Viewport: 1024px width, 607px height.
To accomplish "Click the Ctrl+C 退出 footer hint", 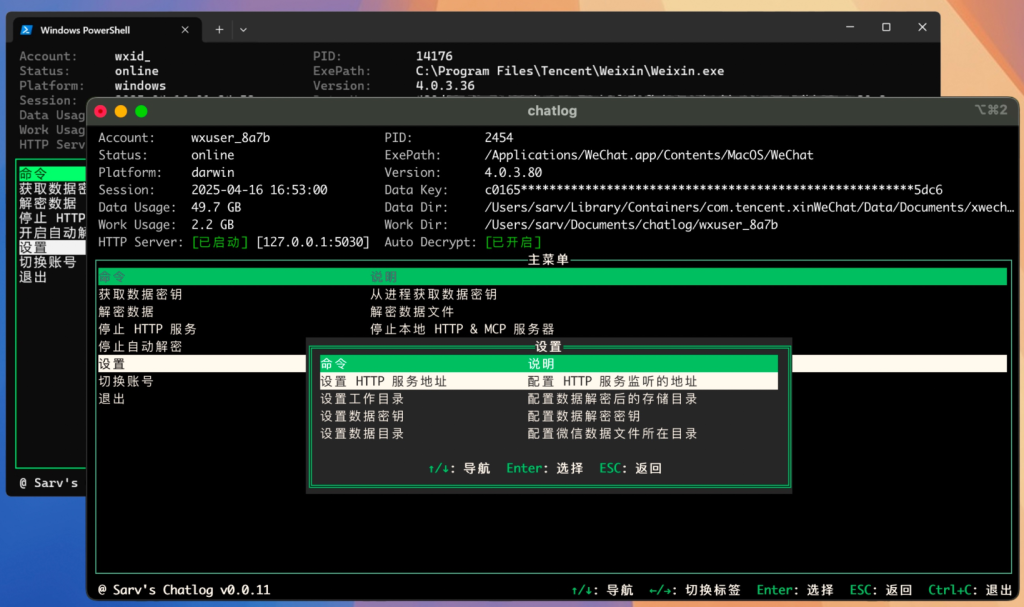I will (x=970, y=590).
